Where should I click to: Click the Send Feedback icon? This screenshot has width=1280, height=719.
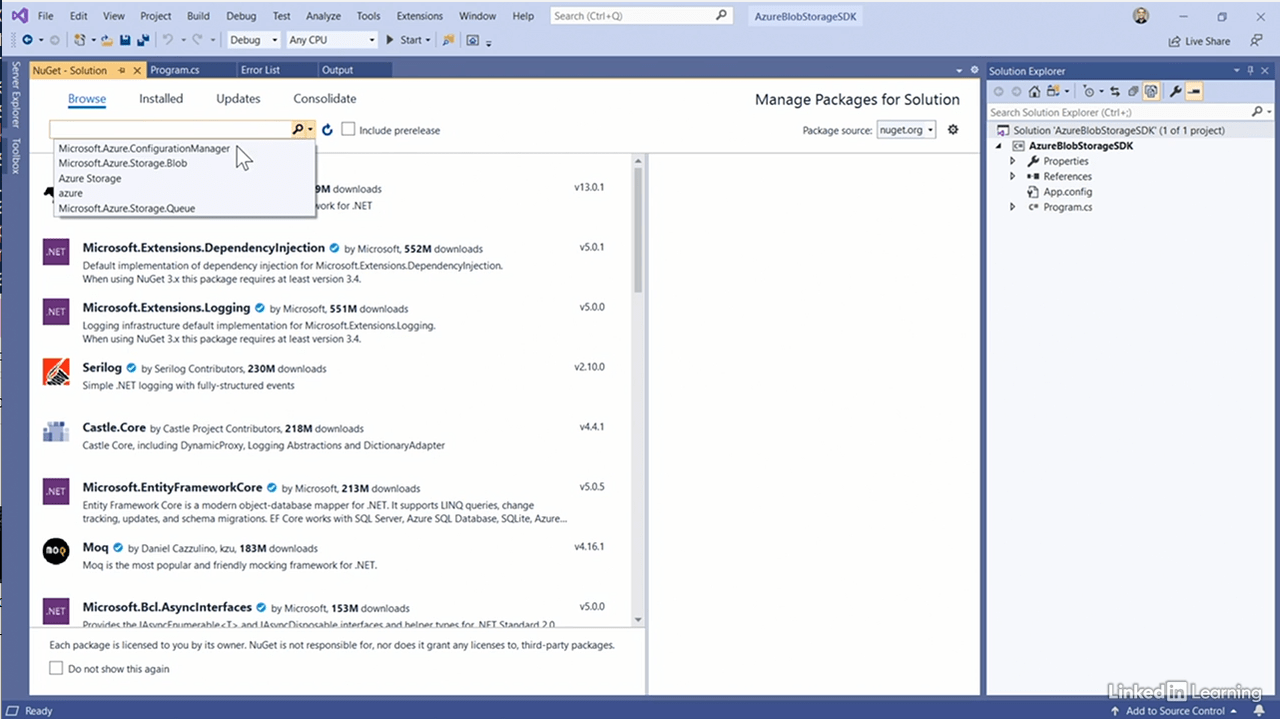pos(1255,41)
